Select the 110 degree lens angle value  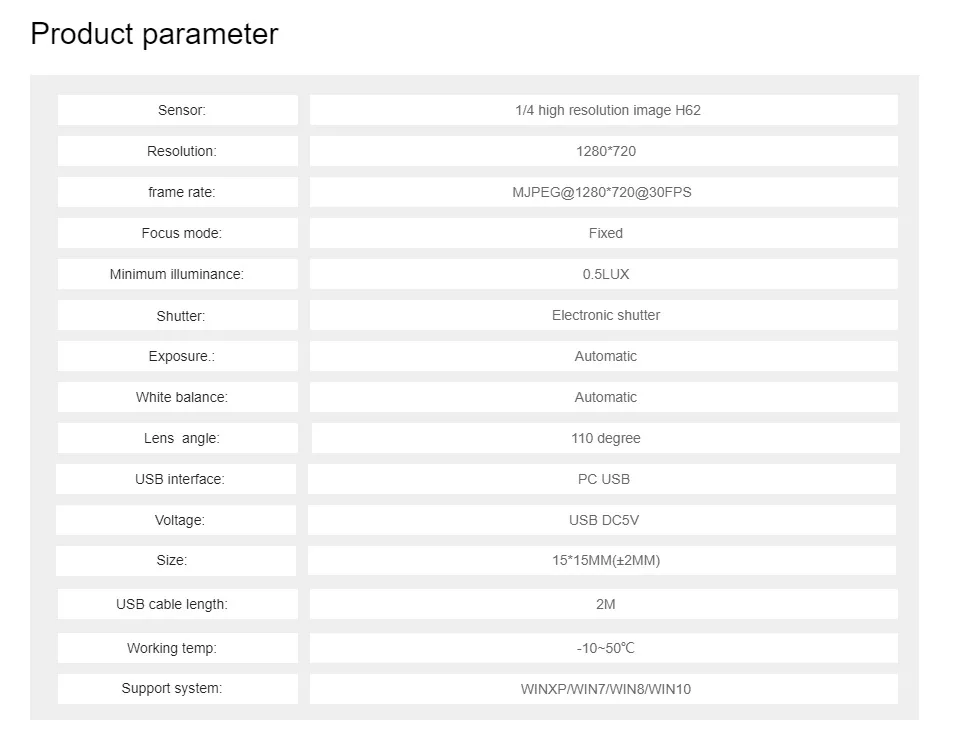[x=605, y=438]
